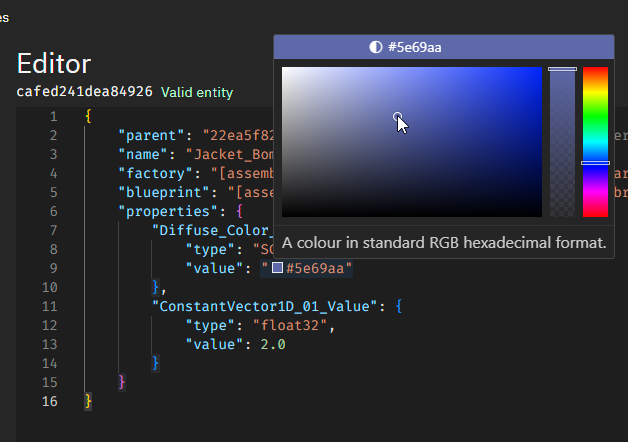The image size is (628, 442).
Task: Click the closing pink brace on line 15
Action: (122, 382)
